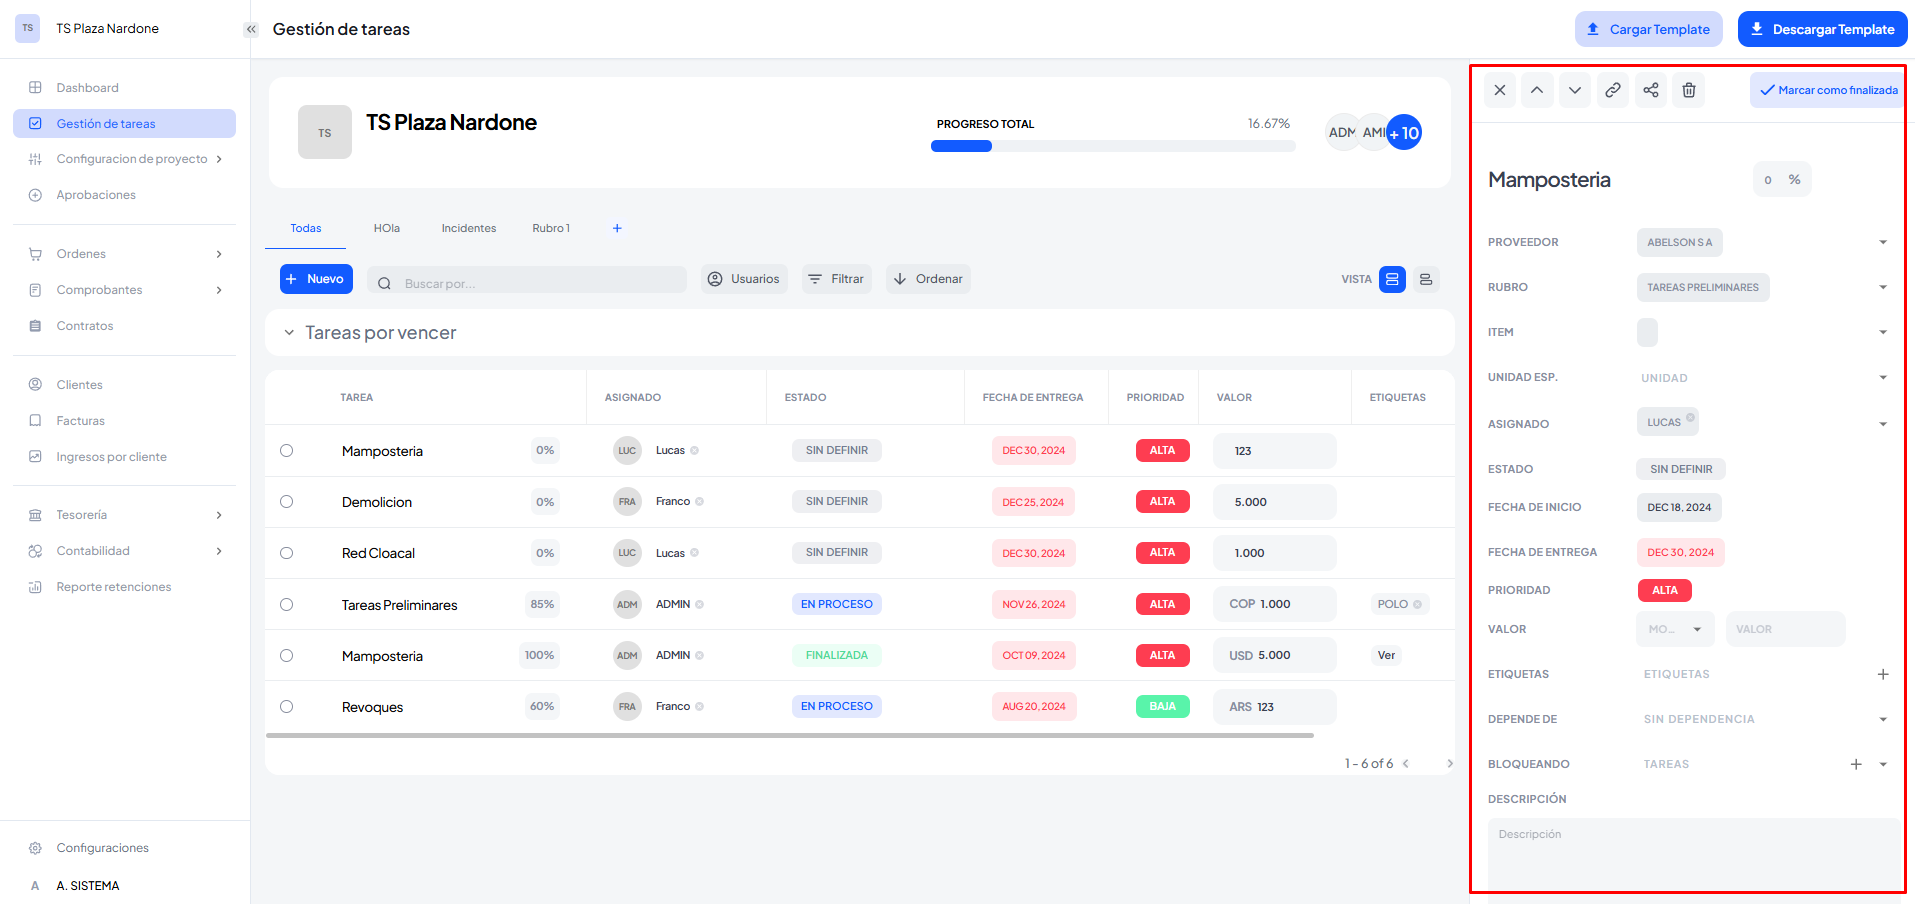Switch to the compact list view icon
Viewport: 1915px width, 904px height.
click(1425, 279)
